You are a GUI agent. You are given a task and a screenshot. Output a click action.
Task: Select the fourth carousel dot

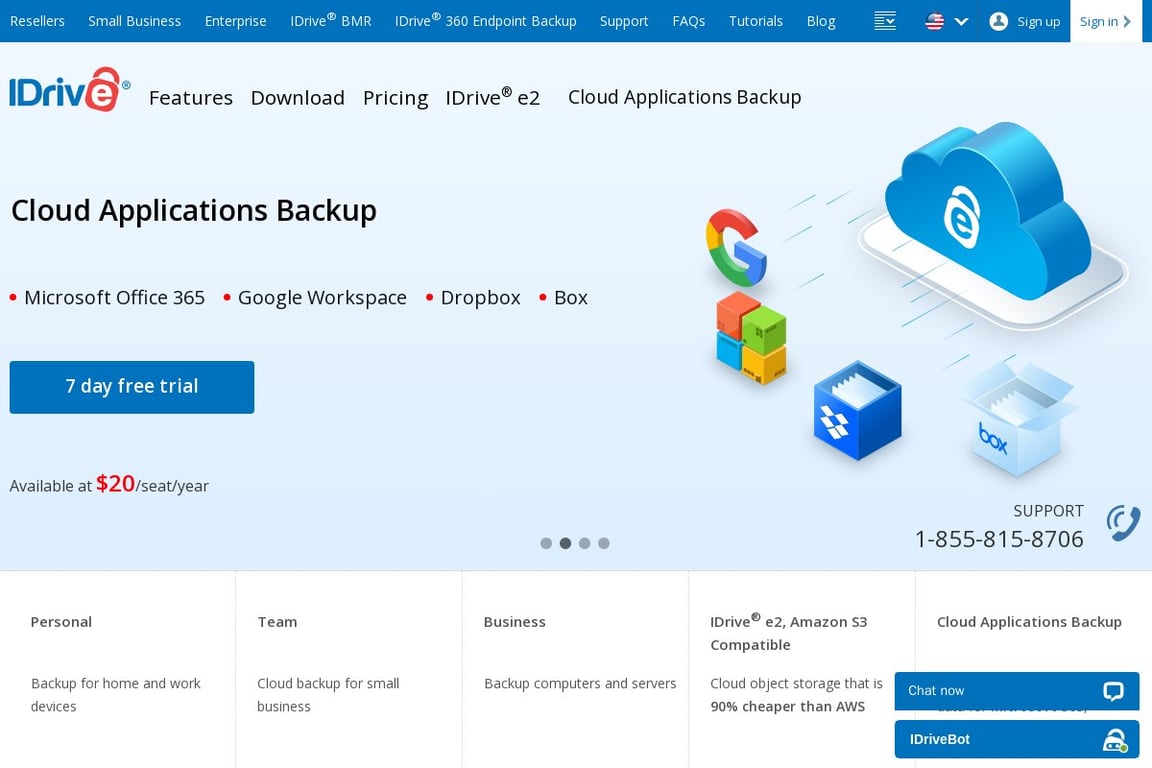tap(603, 543)
